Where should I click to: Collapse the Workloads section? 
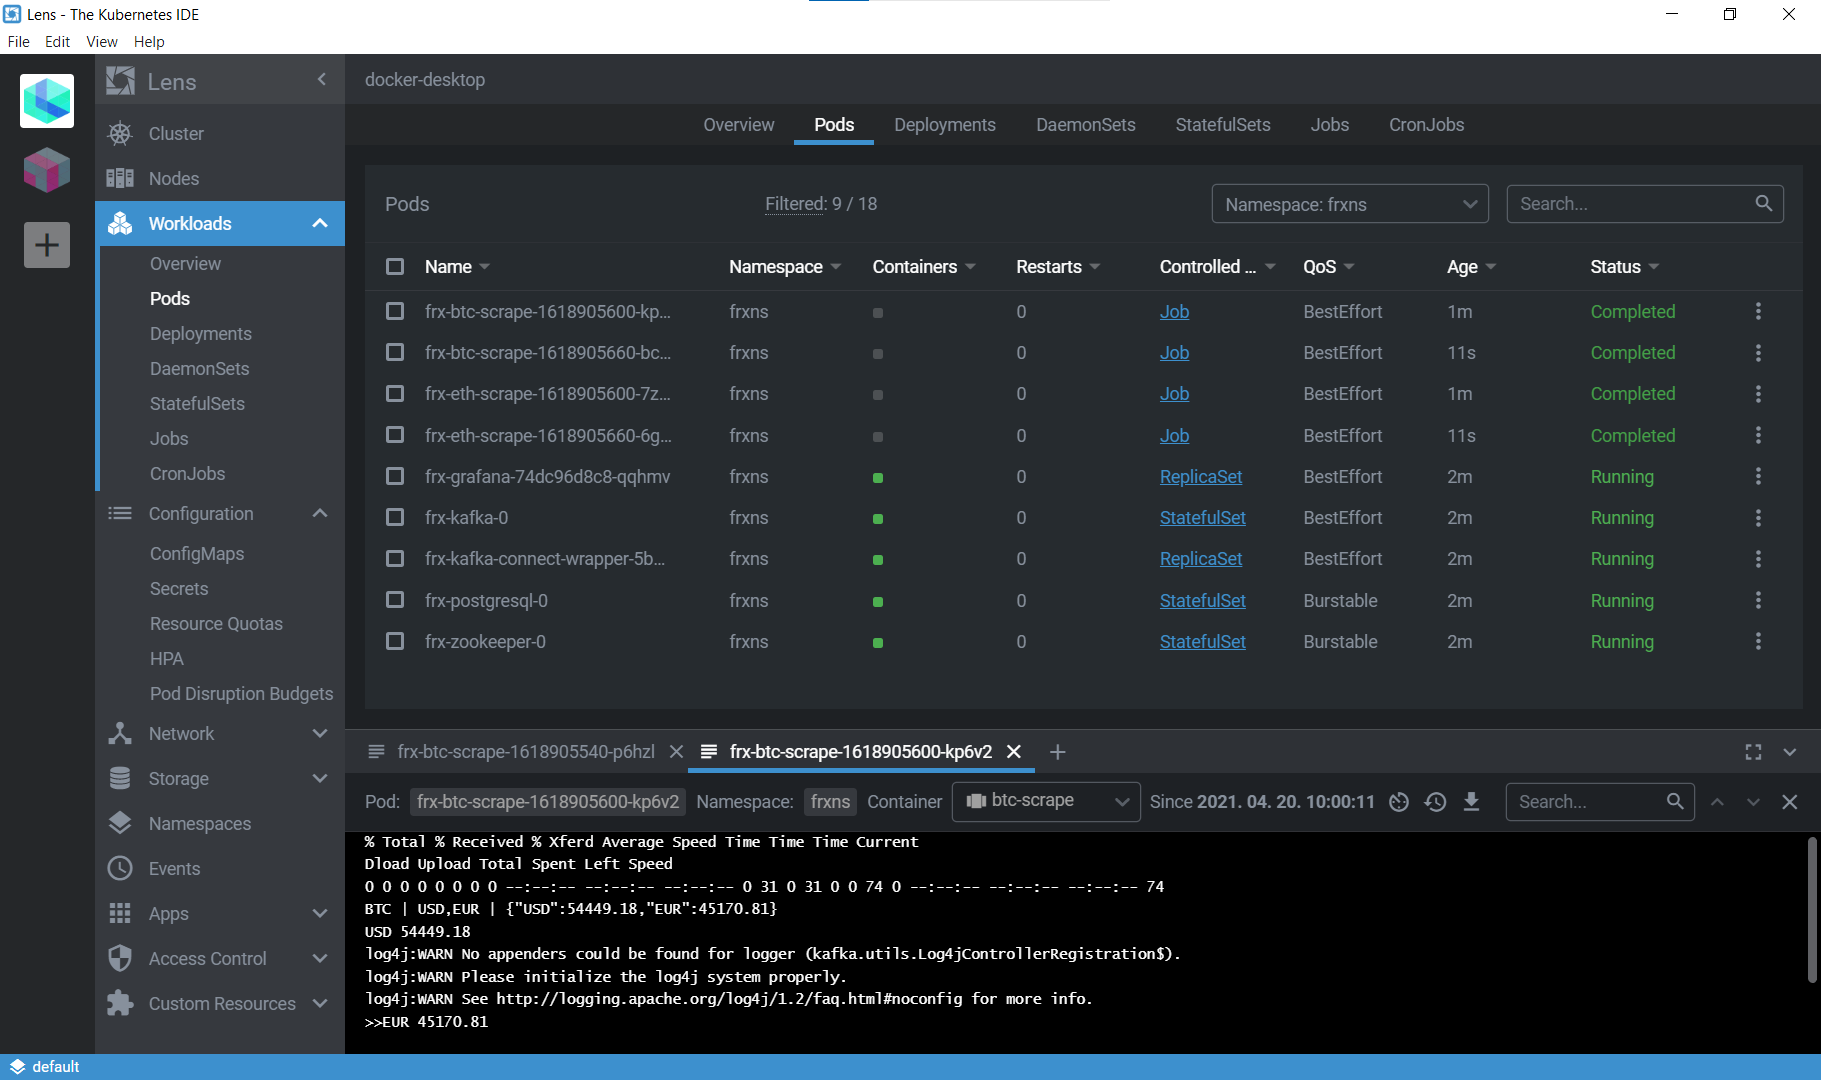coord(320,223)
